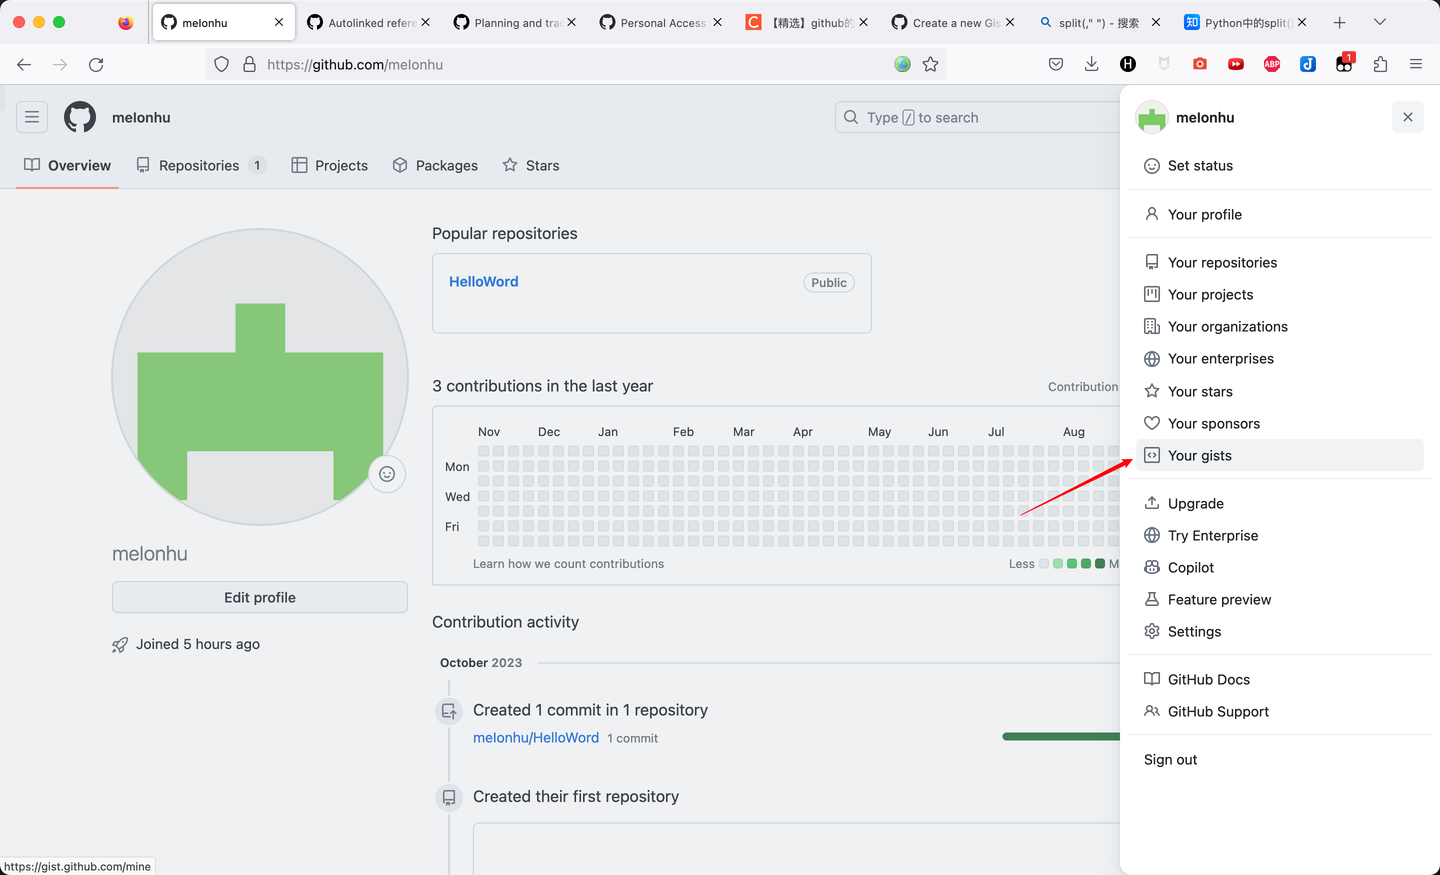Open the melonhu/HelloWord commit link
Image resolution: width=1440 pixels, height=875 pixels.
click(x=536, y=737)
